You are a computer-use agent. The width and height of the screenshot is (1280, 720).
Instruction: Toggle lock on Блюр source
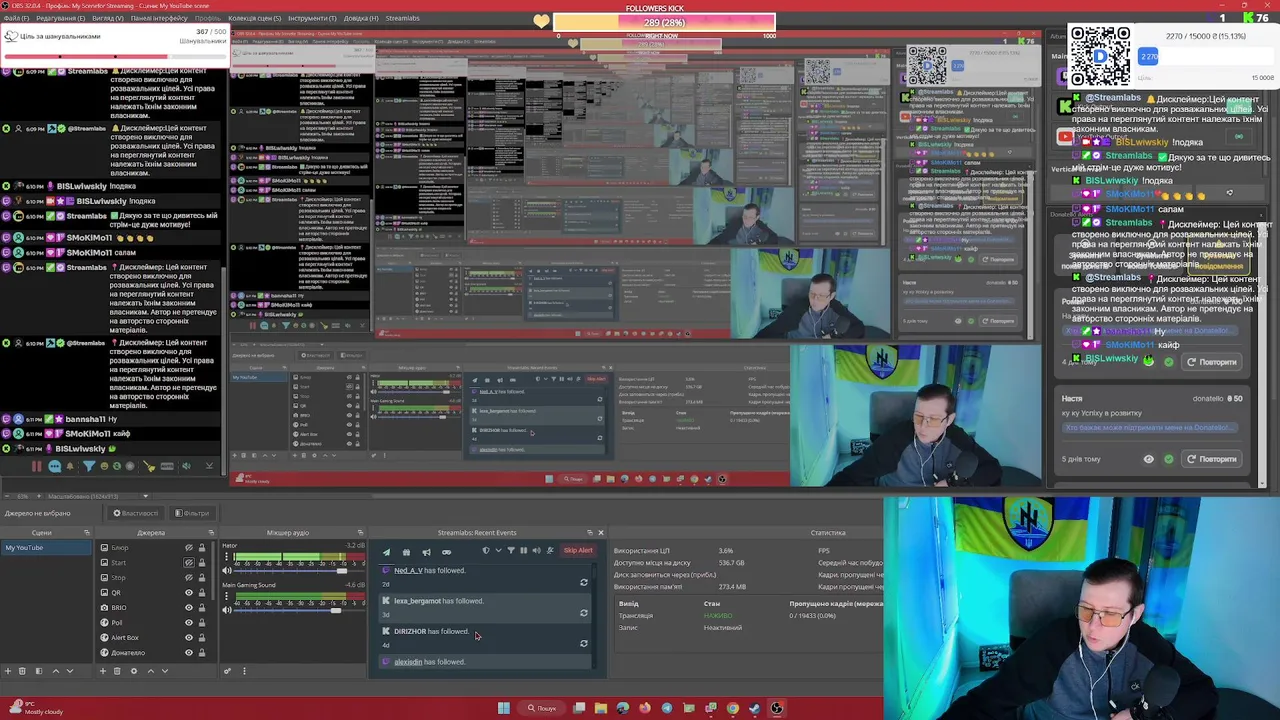click(x=201, y=548)
